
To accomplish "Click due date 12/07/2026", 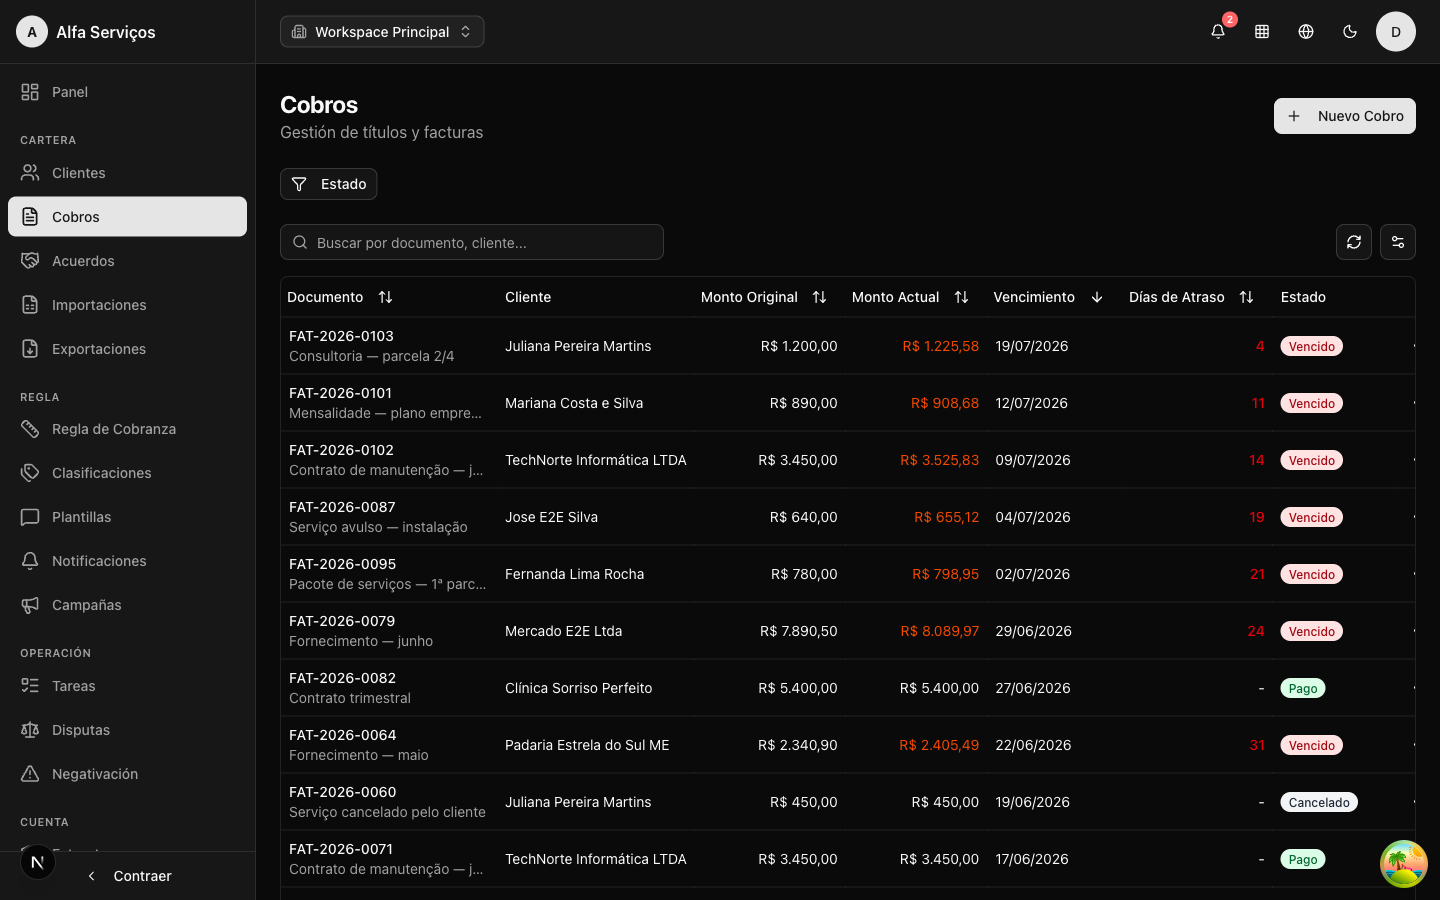I will pos(1031,403).
